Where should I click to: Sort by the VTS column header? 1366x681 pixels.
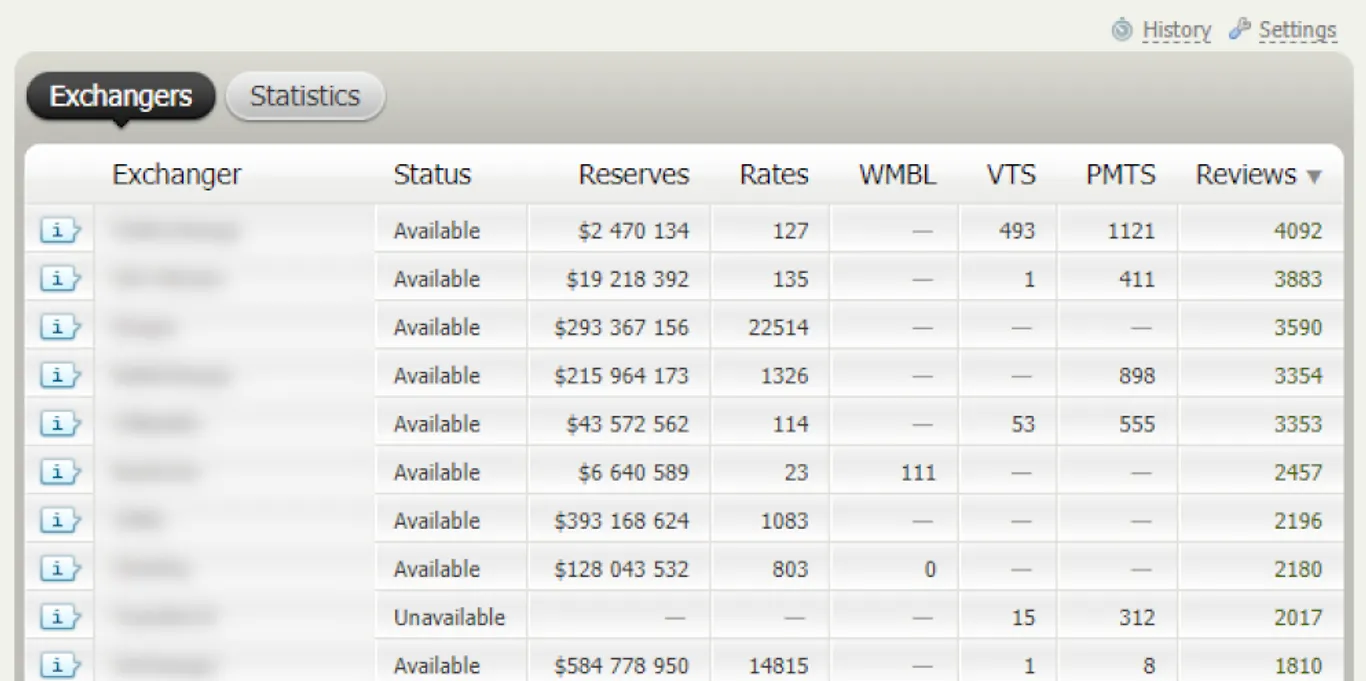coord(1011,175)
